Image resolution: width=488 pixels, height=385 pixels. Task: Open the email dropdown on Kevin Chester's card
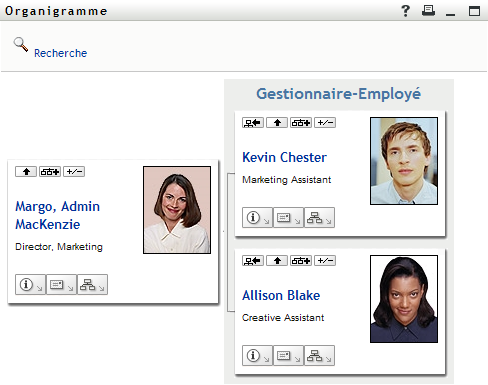coord(288,218)
